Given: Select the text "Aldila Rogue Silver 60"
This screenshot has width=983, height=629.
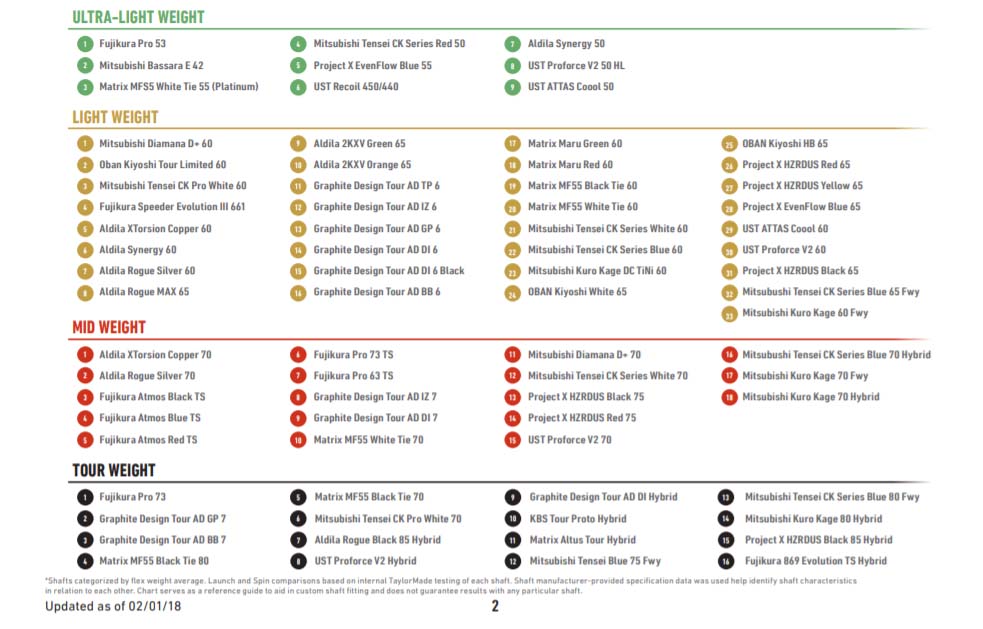Looking at the screenshot, I should (147, 271).
